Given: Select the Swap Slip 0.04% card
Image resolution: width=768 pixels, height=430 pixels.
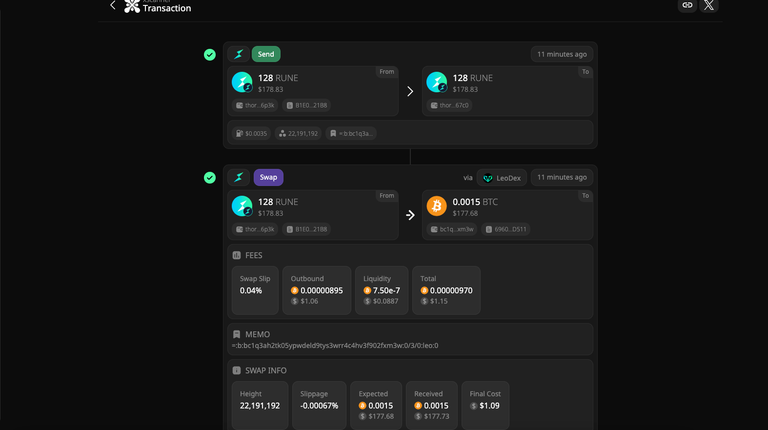Looking at the screenshot, I should 255,290.
